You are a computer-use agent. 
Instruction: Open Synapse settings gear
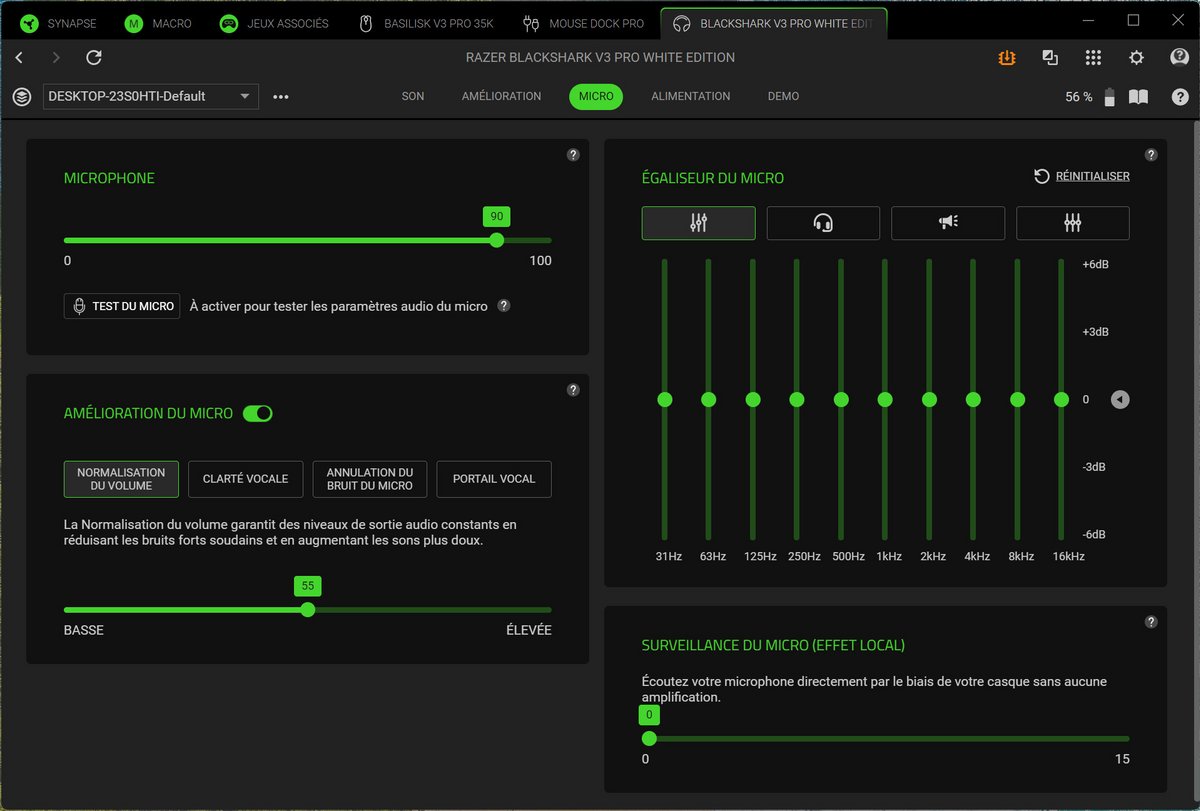tap(1136, 58)
